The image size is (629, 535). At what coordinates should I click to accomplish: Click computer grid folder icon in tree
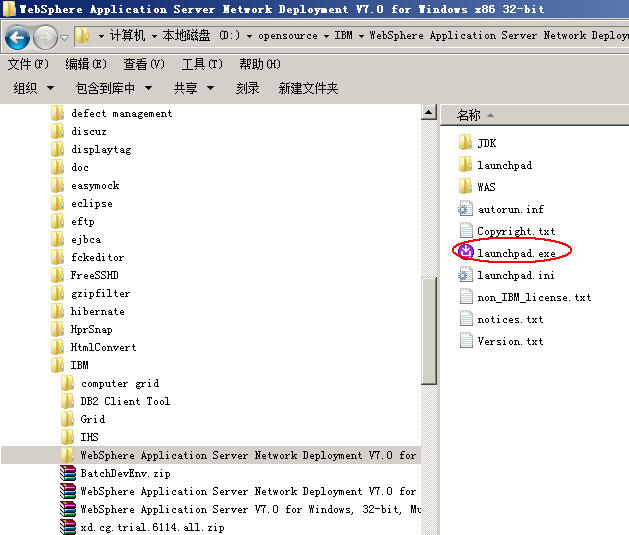pos(67,383)
